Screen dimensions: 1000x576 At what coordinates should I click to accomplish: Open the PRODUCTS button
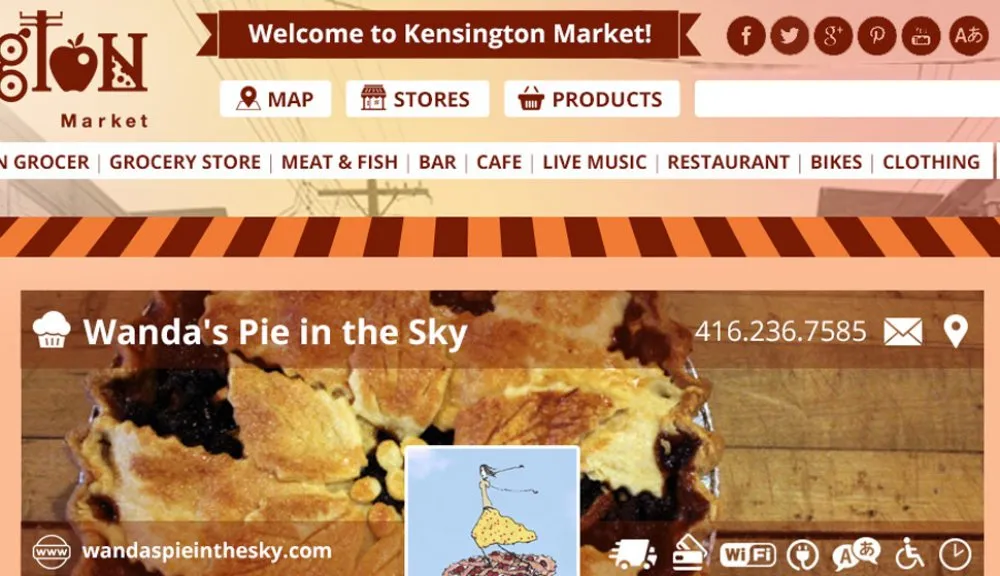coord(592,99)
